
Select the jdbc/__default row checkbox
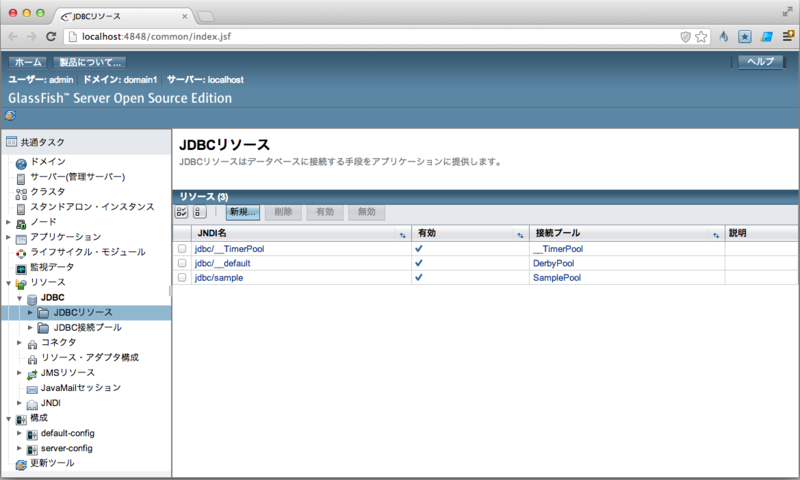tap(182, 263)
